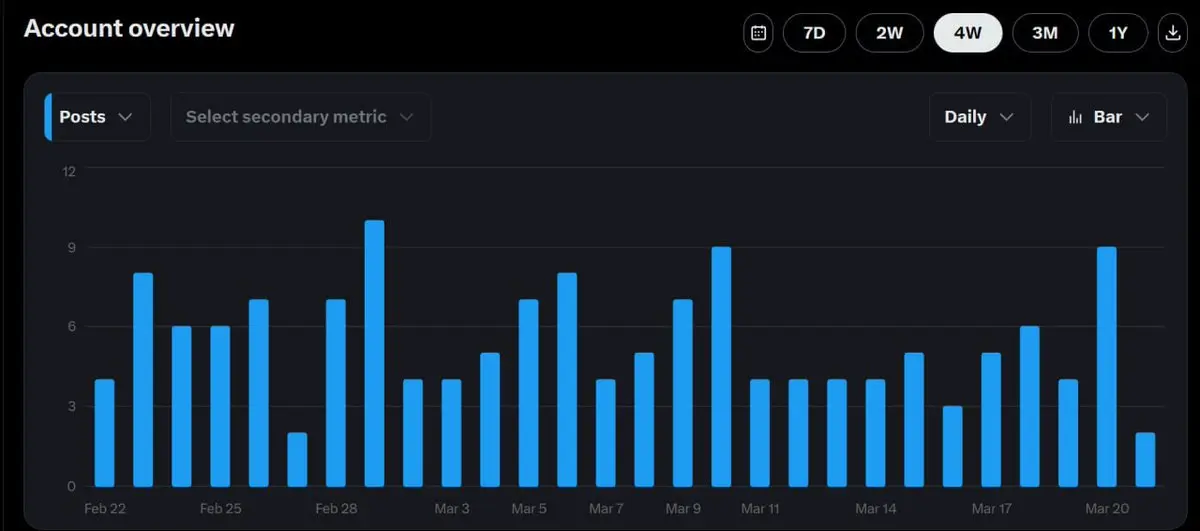1200x531 pixels.
Task: Click the Mar 17 bar
Action: (x=991, y=420)
